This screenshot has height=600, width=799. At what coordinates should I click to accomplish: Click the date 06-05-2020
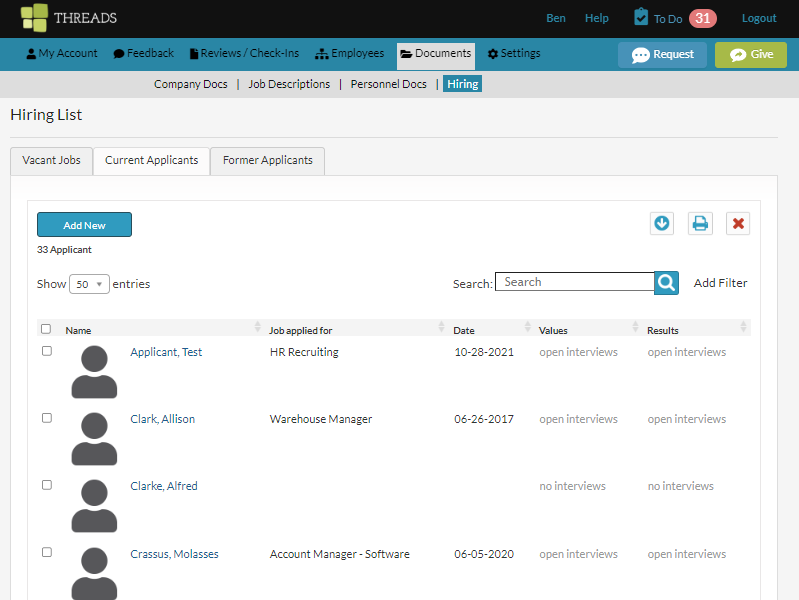484,554
